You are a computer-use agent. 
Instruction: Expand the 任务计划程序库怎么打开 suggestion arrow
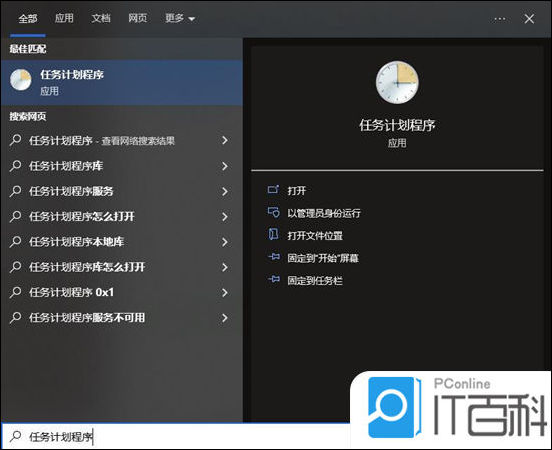pyautogui.click(x=225, y=267)
